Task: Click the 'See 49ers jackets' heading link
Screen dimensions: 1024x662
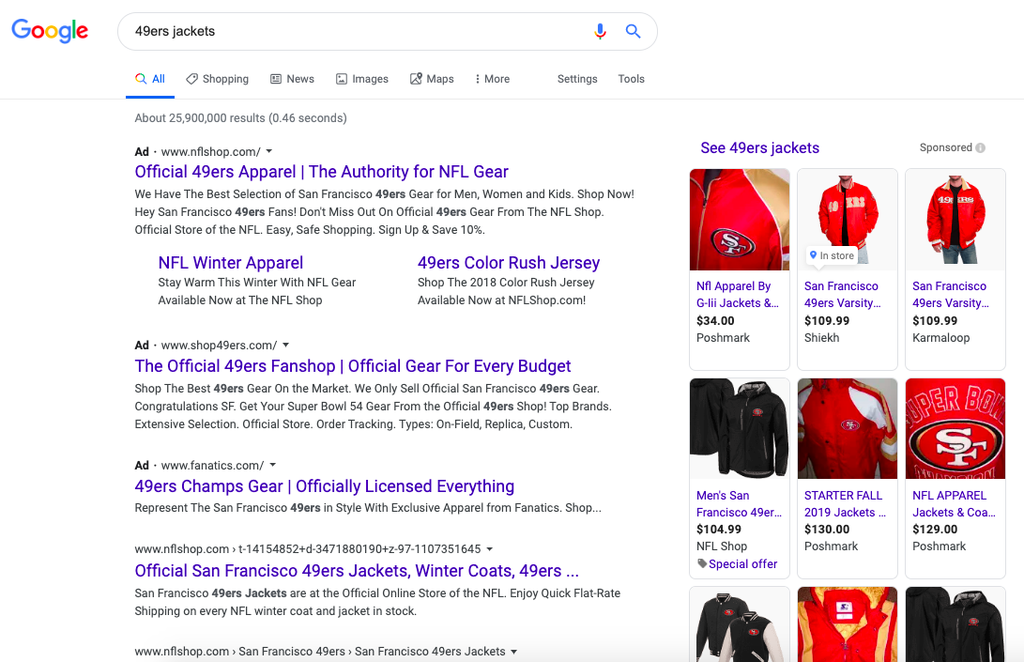Action: [760, 148]
